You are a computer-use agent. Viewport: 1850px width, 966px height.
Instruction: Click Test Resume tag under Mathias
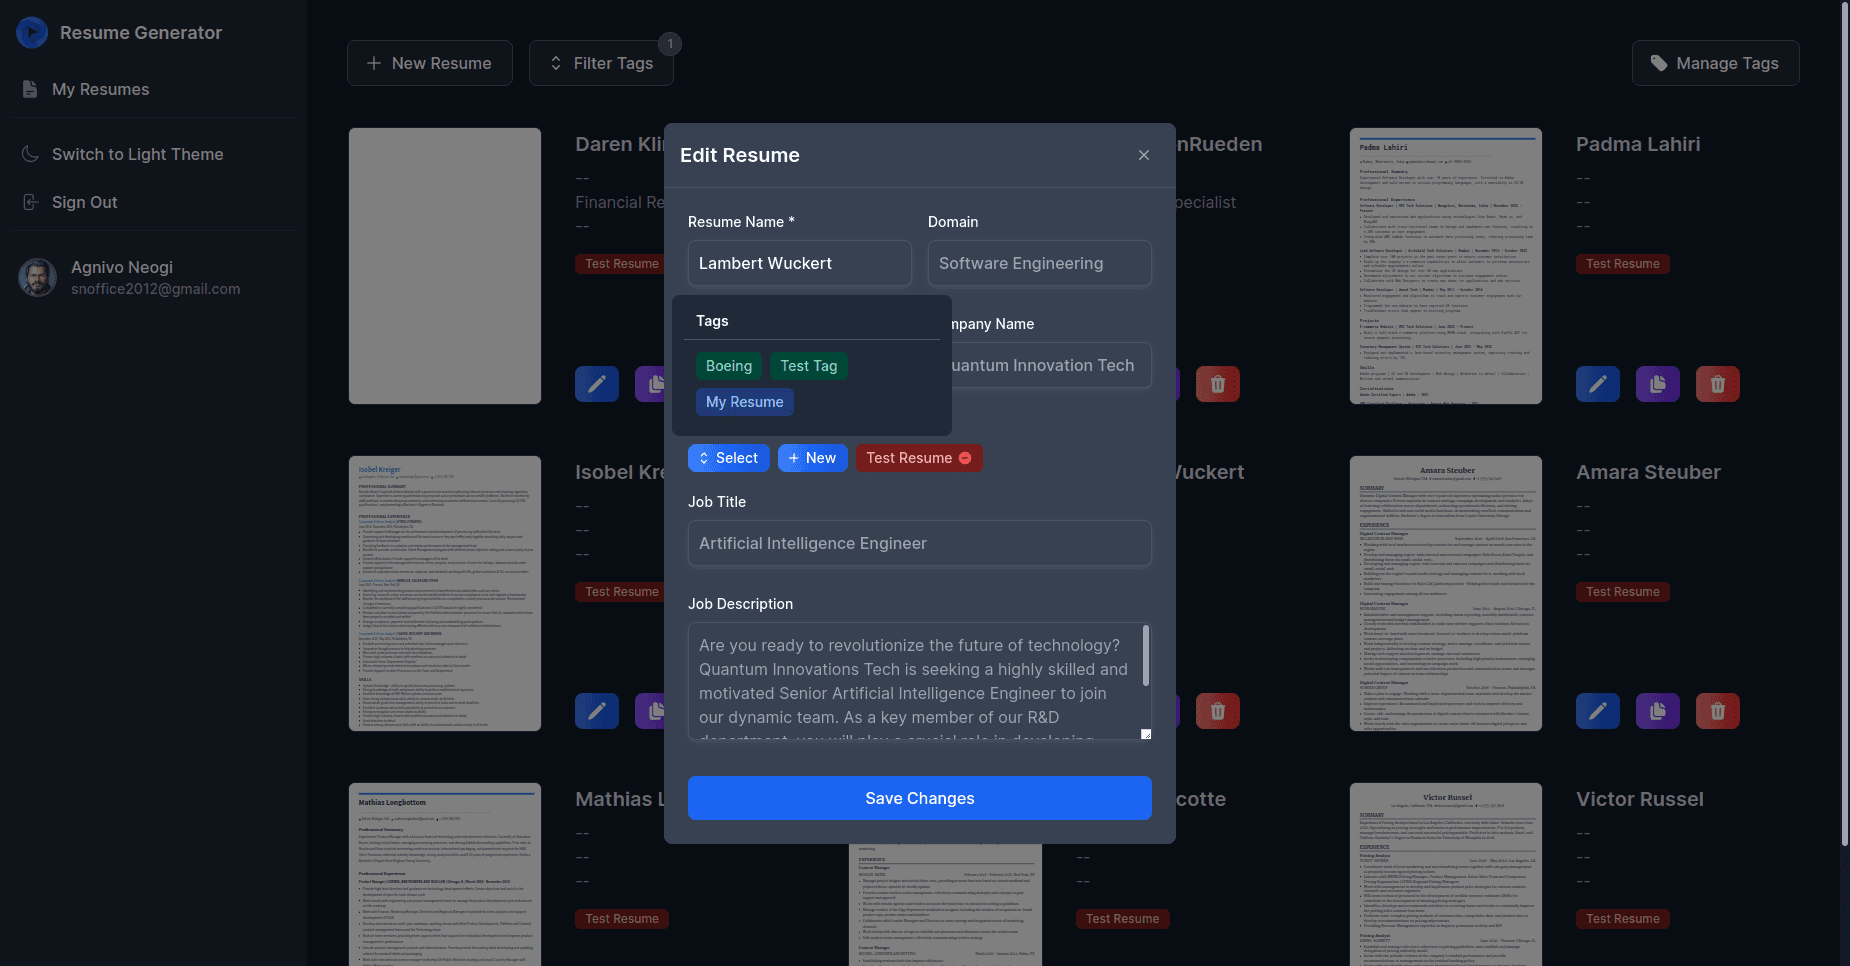point(622,919)
